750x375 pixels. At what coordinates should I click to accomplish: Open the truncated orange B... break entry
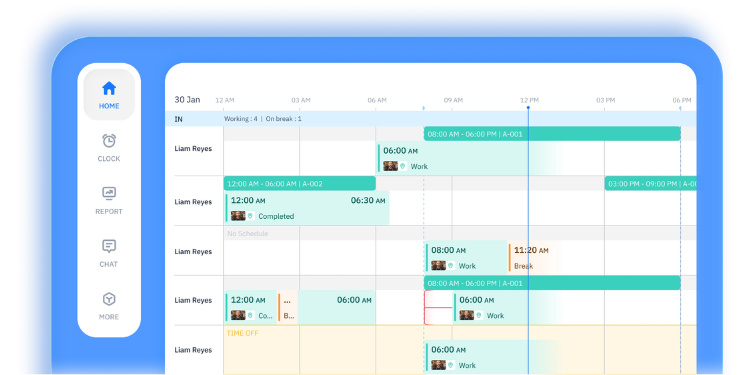pos(288,307)
